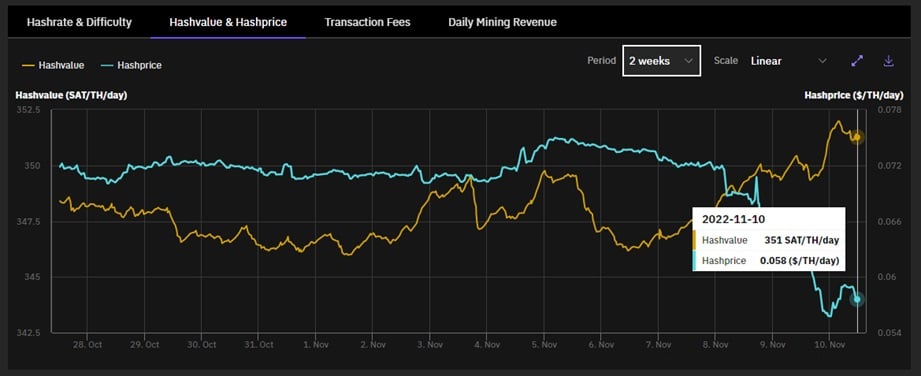This screenshot has height=376, width=921.
Task: Click the 7. Nov axis label
Action: [x=657, y=344]
